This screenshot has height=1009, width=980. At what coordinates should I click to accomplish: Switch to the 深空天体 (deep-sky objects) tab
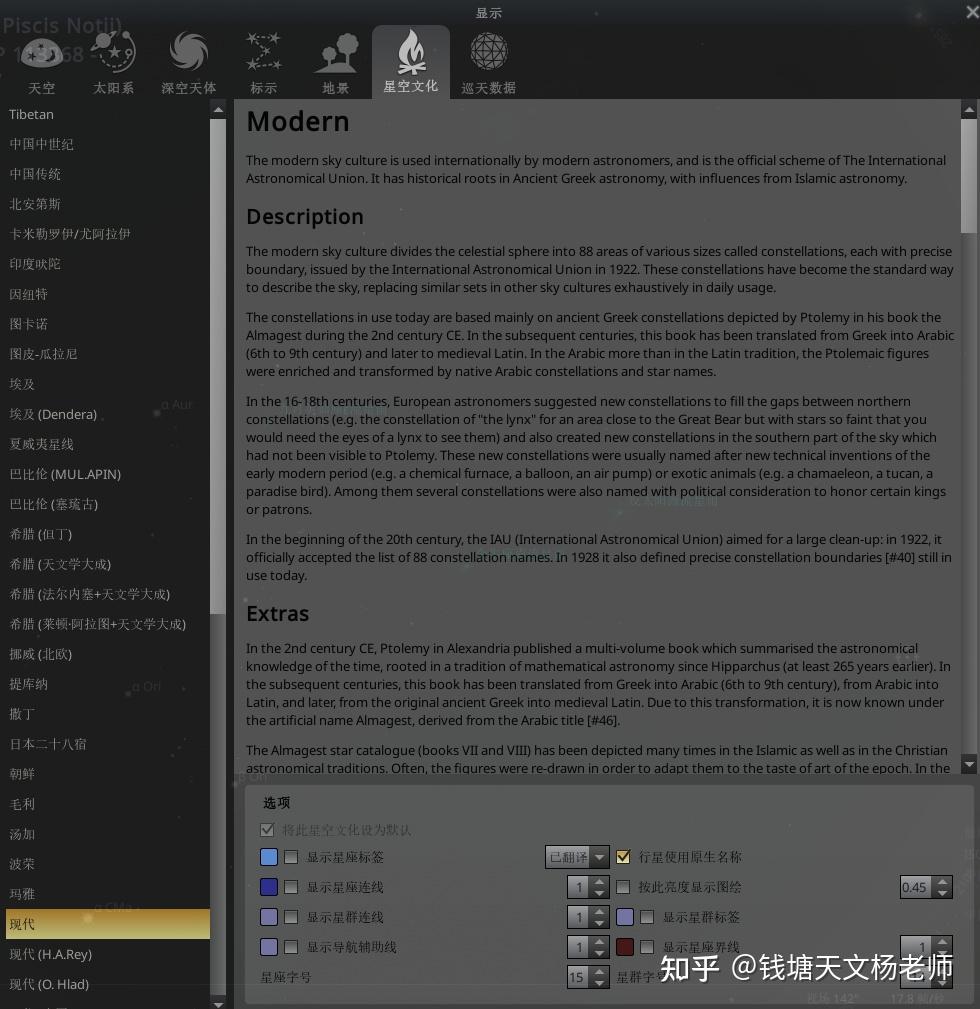pos(189,63)
